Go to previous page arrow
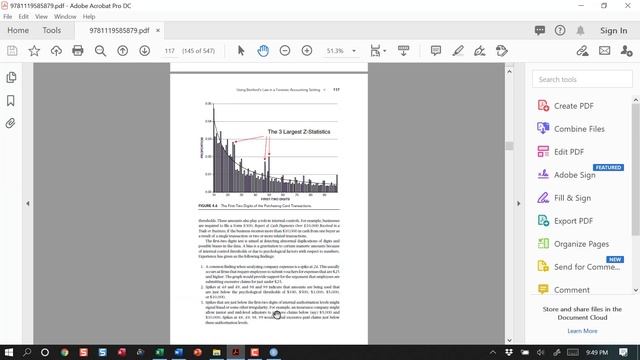The height and width of the screenshot is (360, 640). (122, 51)
